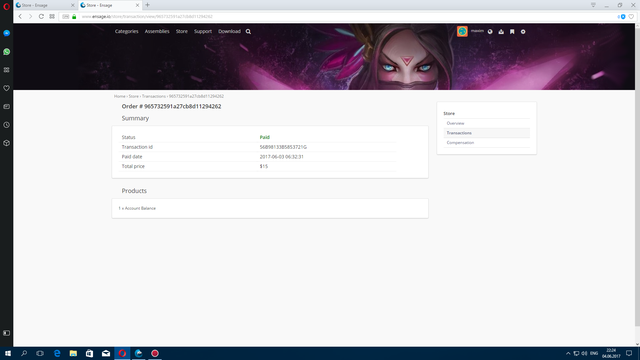
Task: Open Mail app from the taskbar
Action: click(106, 353)
